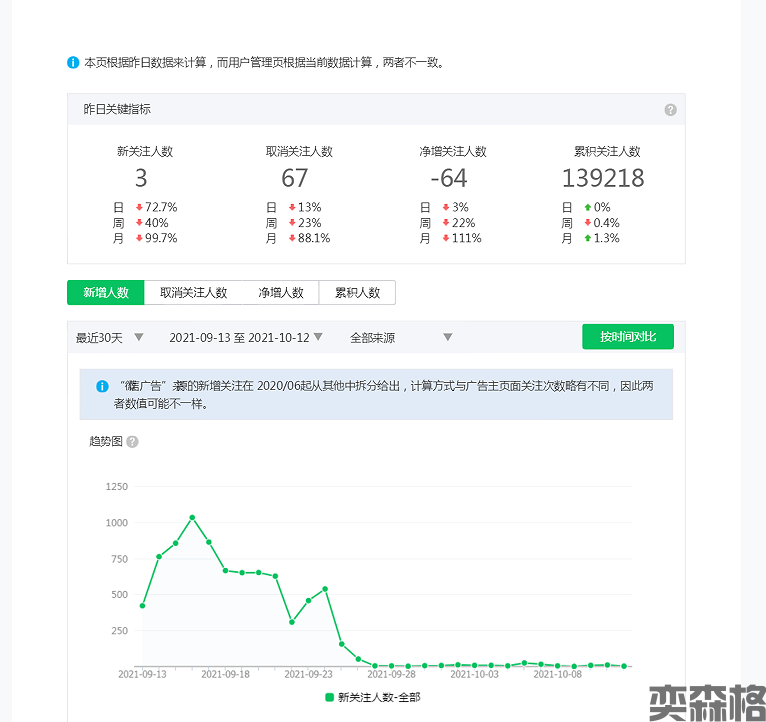Click help icon next to 趋势图
766x722 pixels.
(132, 442)
